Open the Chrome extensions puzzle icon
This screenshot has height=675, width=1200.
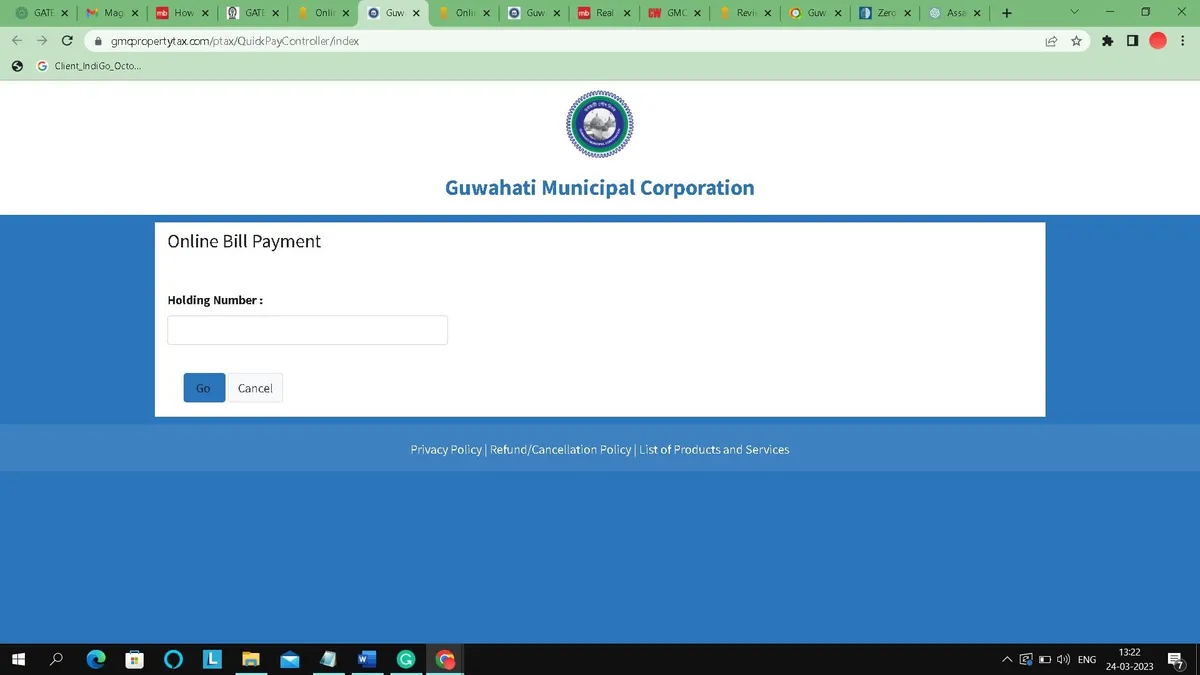[x=1107, y=41]
